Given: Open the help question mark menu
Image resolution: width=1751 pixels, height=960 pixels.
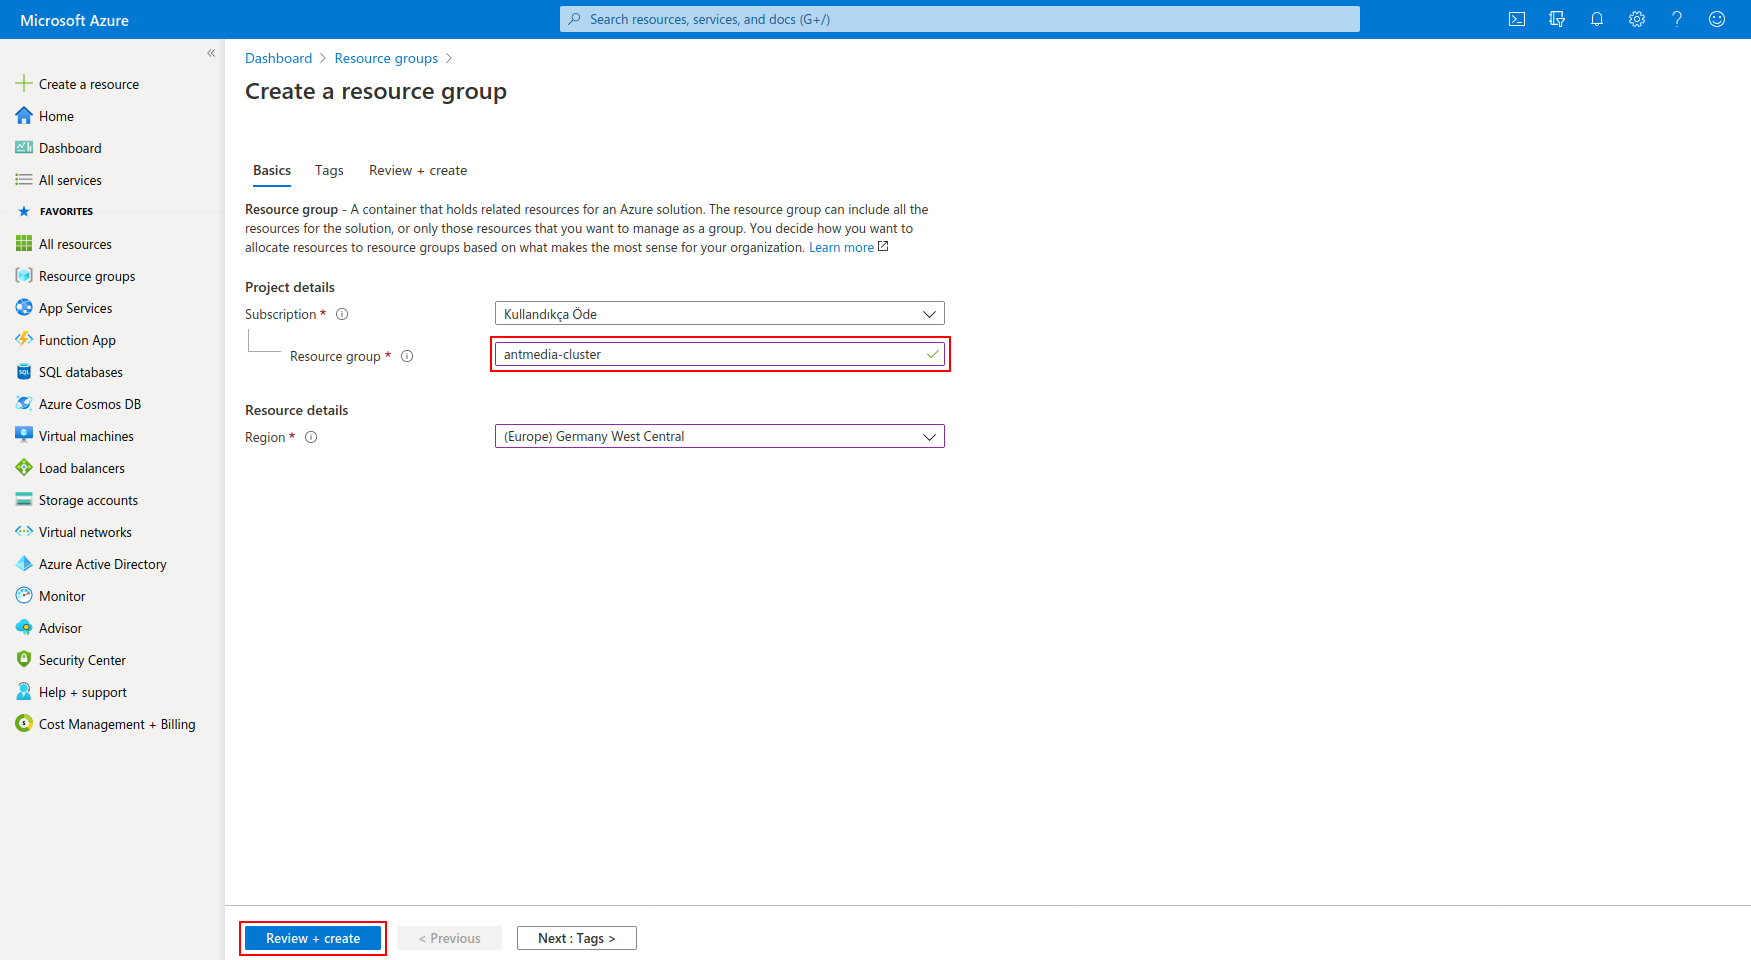Looking at the screenshot, I should coord(1677,19).
